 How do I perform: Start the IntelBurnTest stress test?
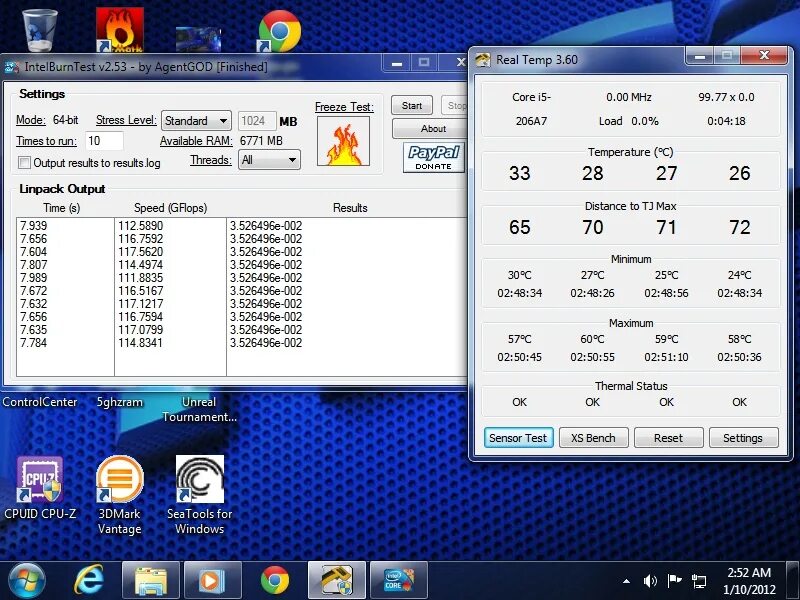click(x=411, y=105)
